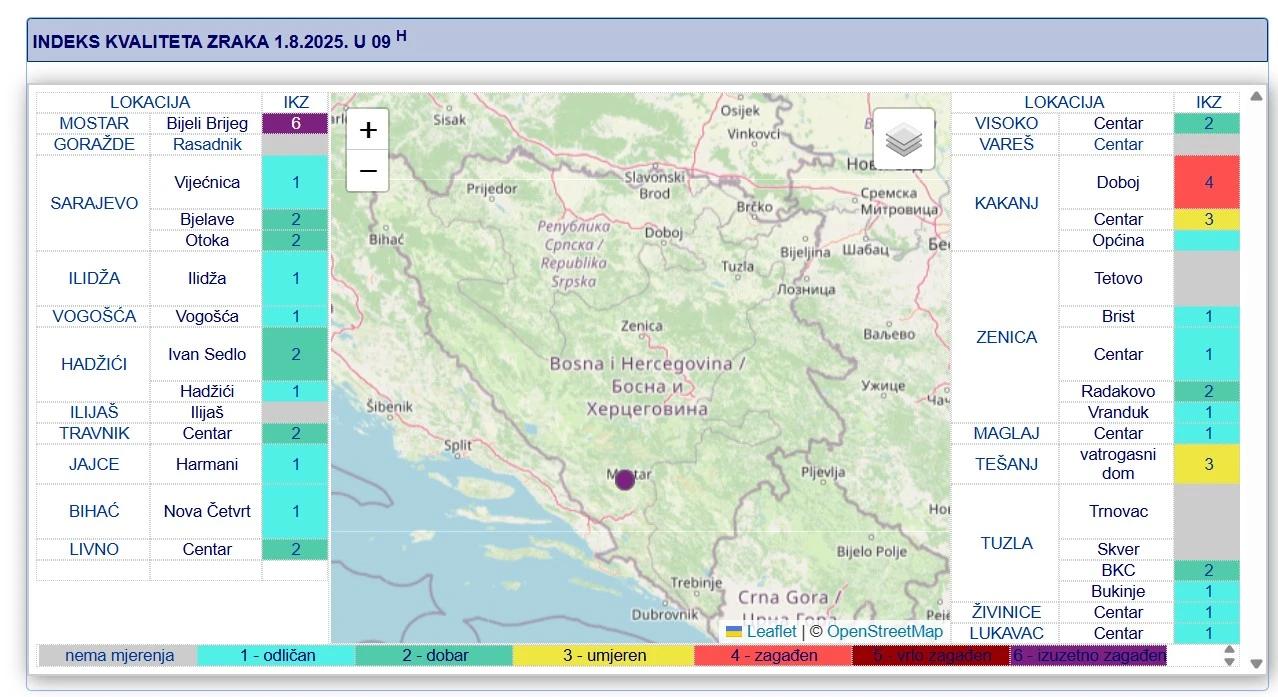The width and height of the screenshot is (1278, 697).
Task: Select the TUZLA location cell
Action: (x=1006, y=543)
